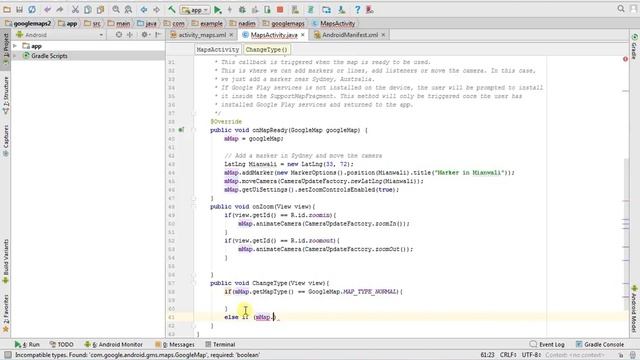This screenshot has height=360, width=640.
Task: Open the Captures side tool window
Action: tap(6, 141)
